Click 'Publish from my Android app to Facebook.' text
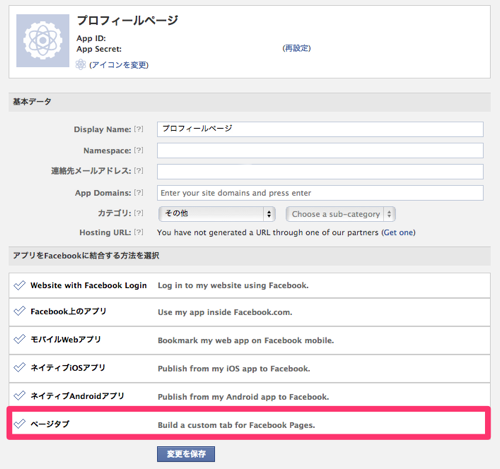The width and height of the screenshot is (500, 469). click(243, 397)
